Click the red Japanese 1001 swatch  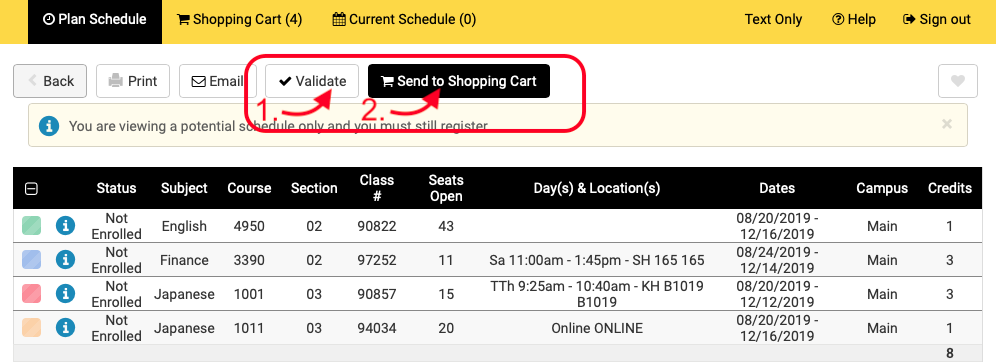pyautogui.click(x=32, y=293)
